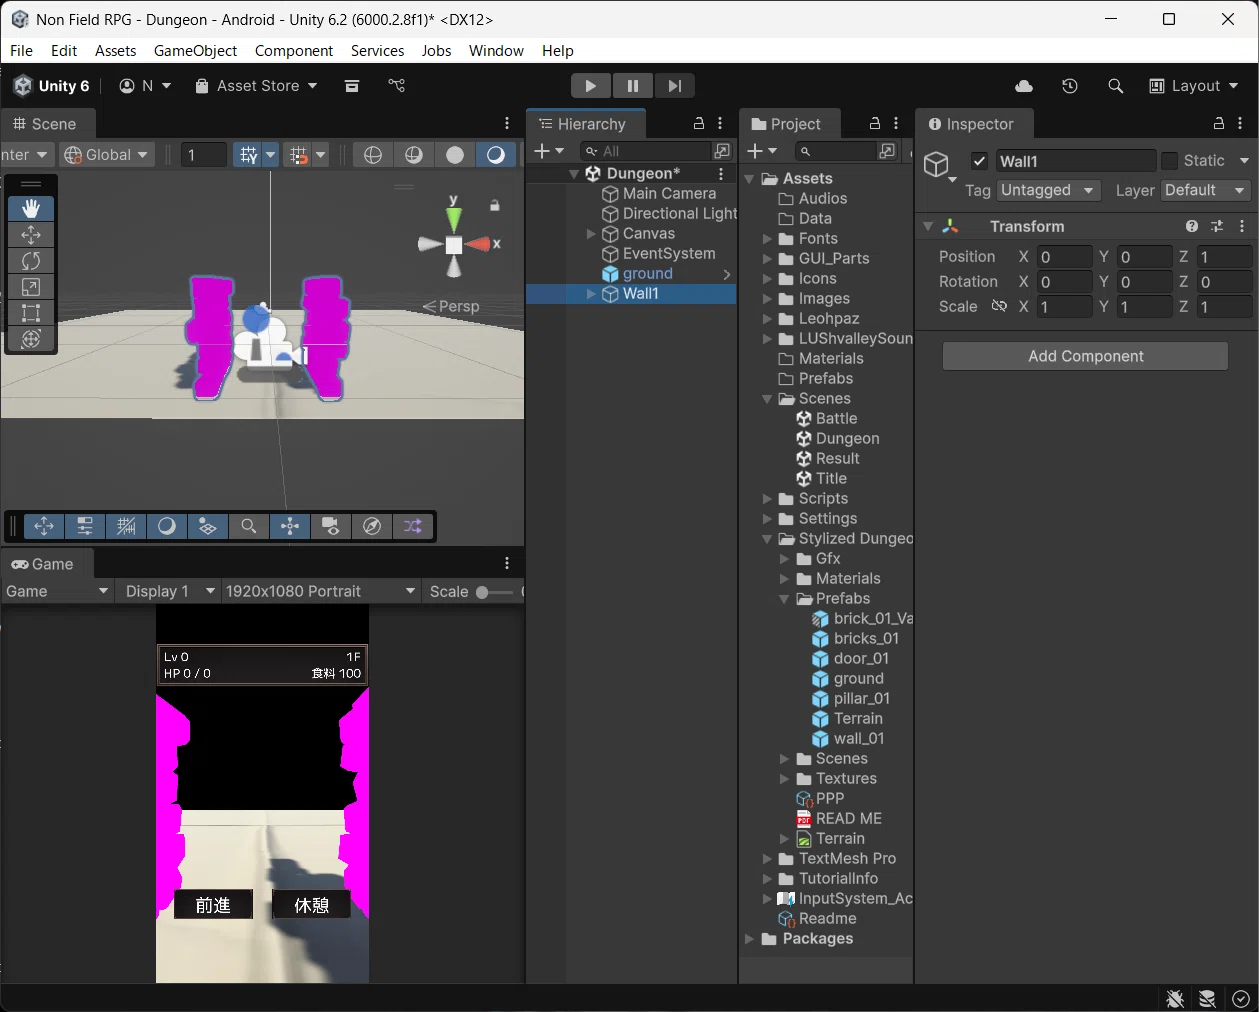Open the Transform preset icon
This screenshot has width=1259, height=1012.
[1217, 226]
